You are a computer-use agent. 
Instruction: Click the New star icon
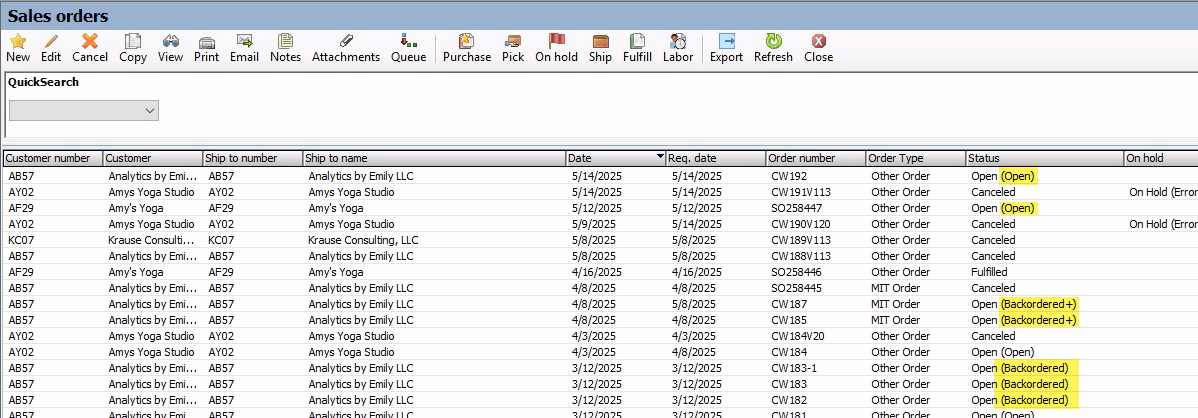point(18,41)
